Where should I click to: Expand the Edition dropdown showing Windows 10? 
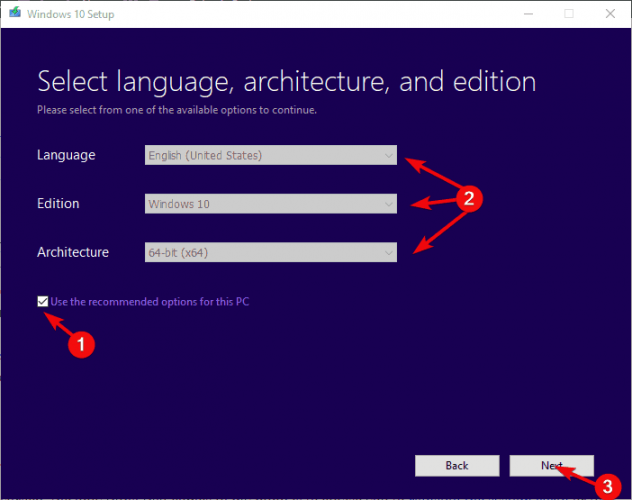270,204
